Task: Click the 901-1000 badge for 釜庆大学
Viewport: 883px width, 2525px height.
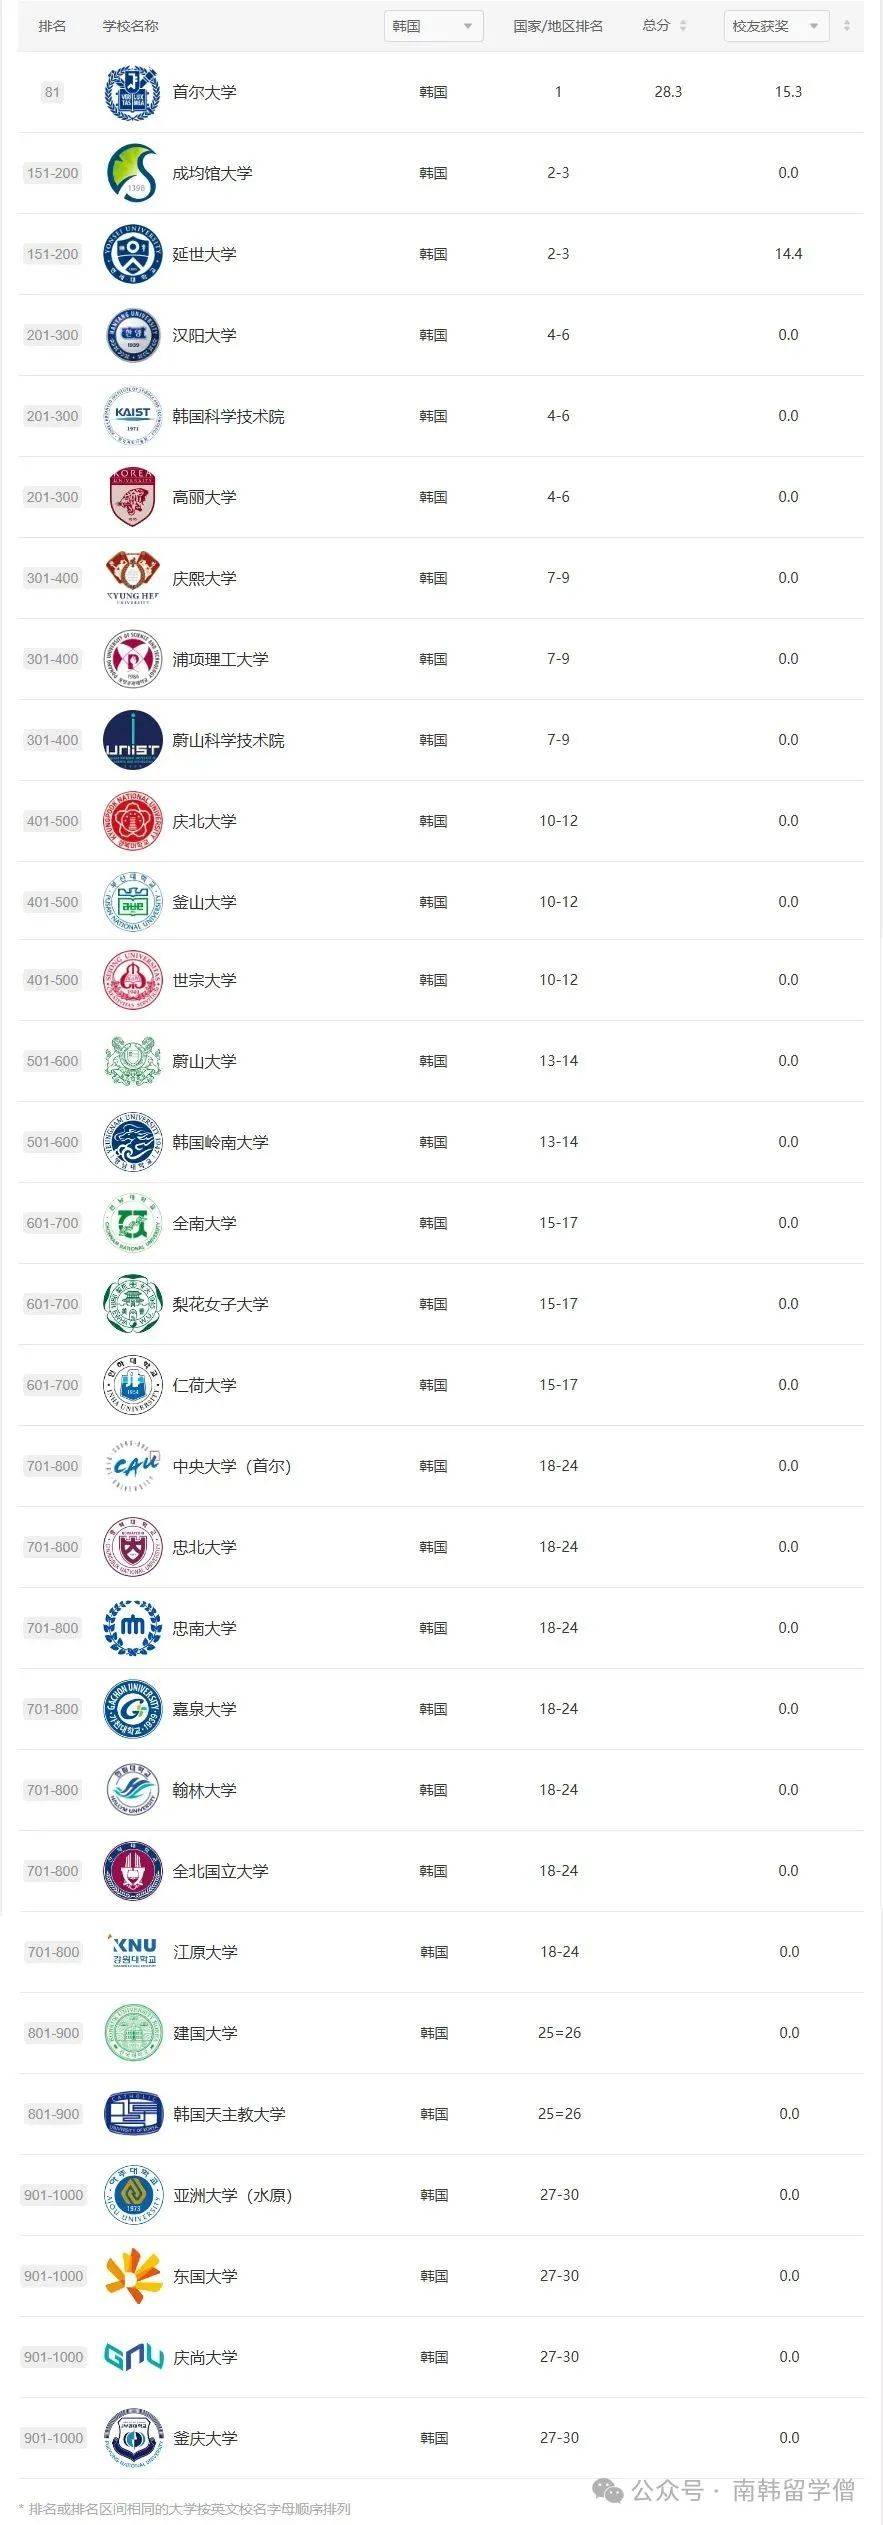Action: 54,2437
